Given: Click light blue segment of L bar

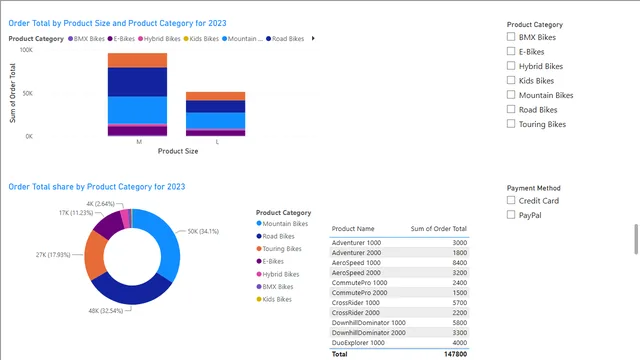Looking at the screenshot, I should pos(216,120).
